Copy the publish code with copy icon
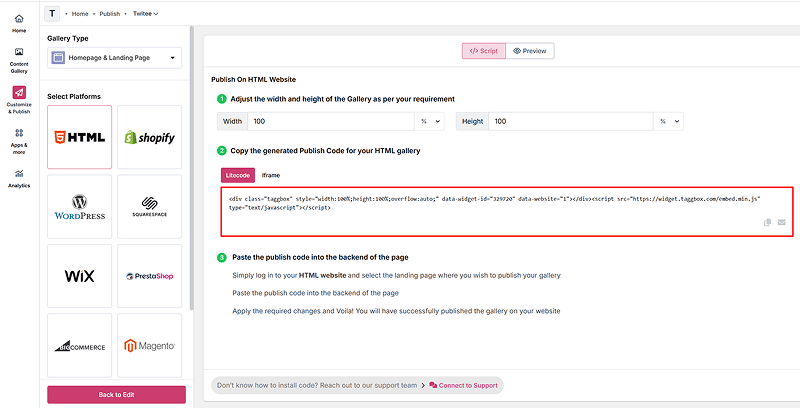 [767, 222]
